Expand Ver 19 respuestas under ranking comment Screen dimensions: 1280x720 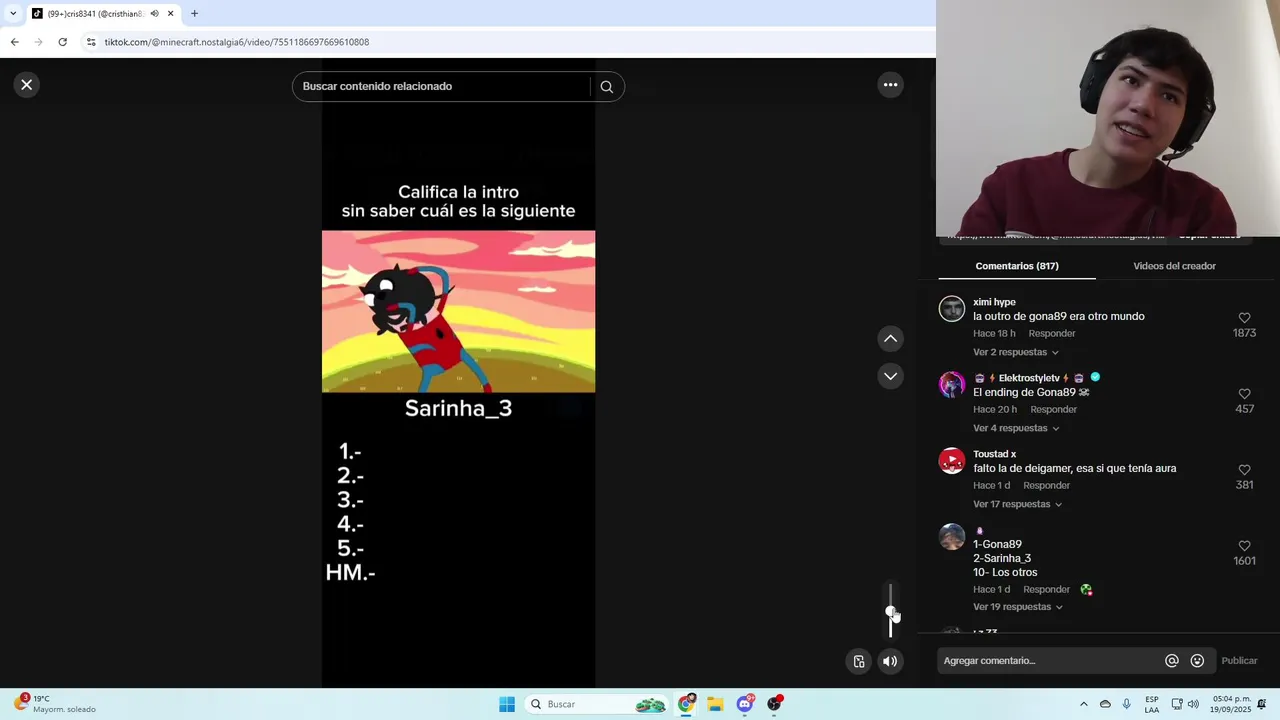point(1017,607)
